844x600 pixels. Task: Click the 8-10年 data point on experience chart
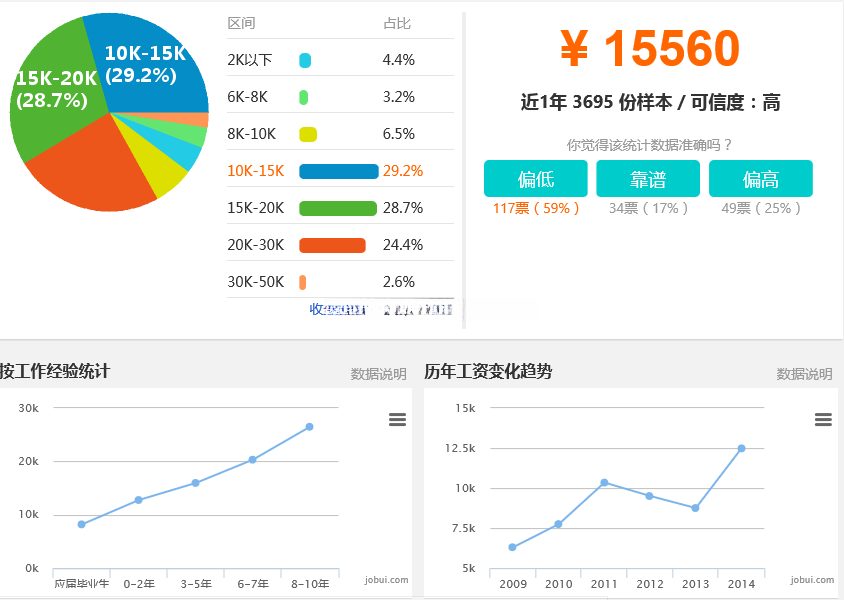(310, 427)
